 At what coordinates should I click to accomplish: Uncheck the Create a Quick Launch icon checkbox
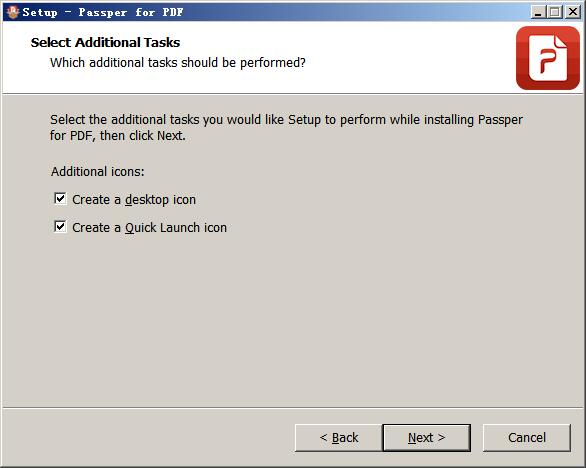pyautogui.click(x=60, y=226)
